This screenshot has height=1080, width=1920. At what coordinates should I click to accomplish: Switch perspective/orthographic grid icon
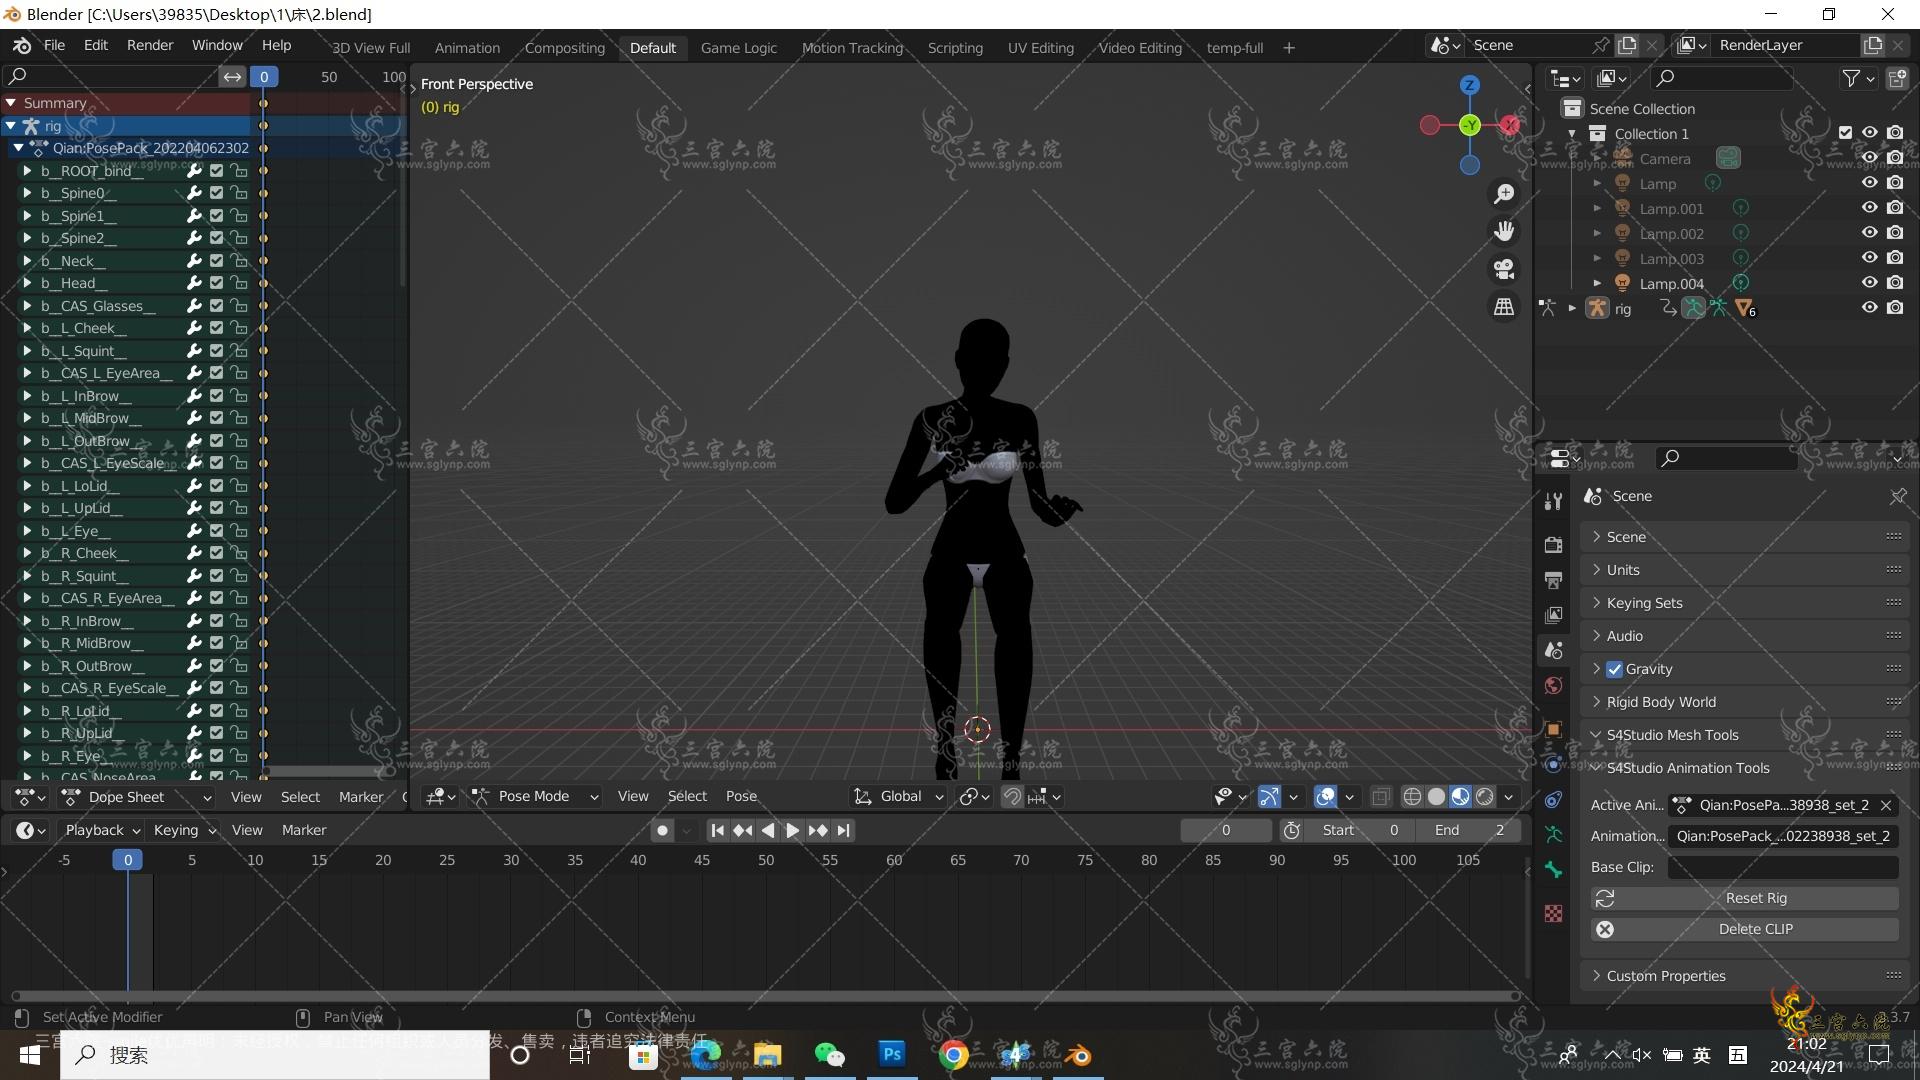1504,308
